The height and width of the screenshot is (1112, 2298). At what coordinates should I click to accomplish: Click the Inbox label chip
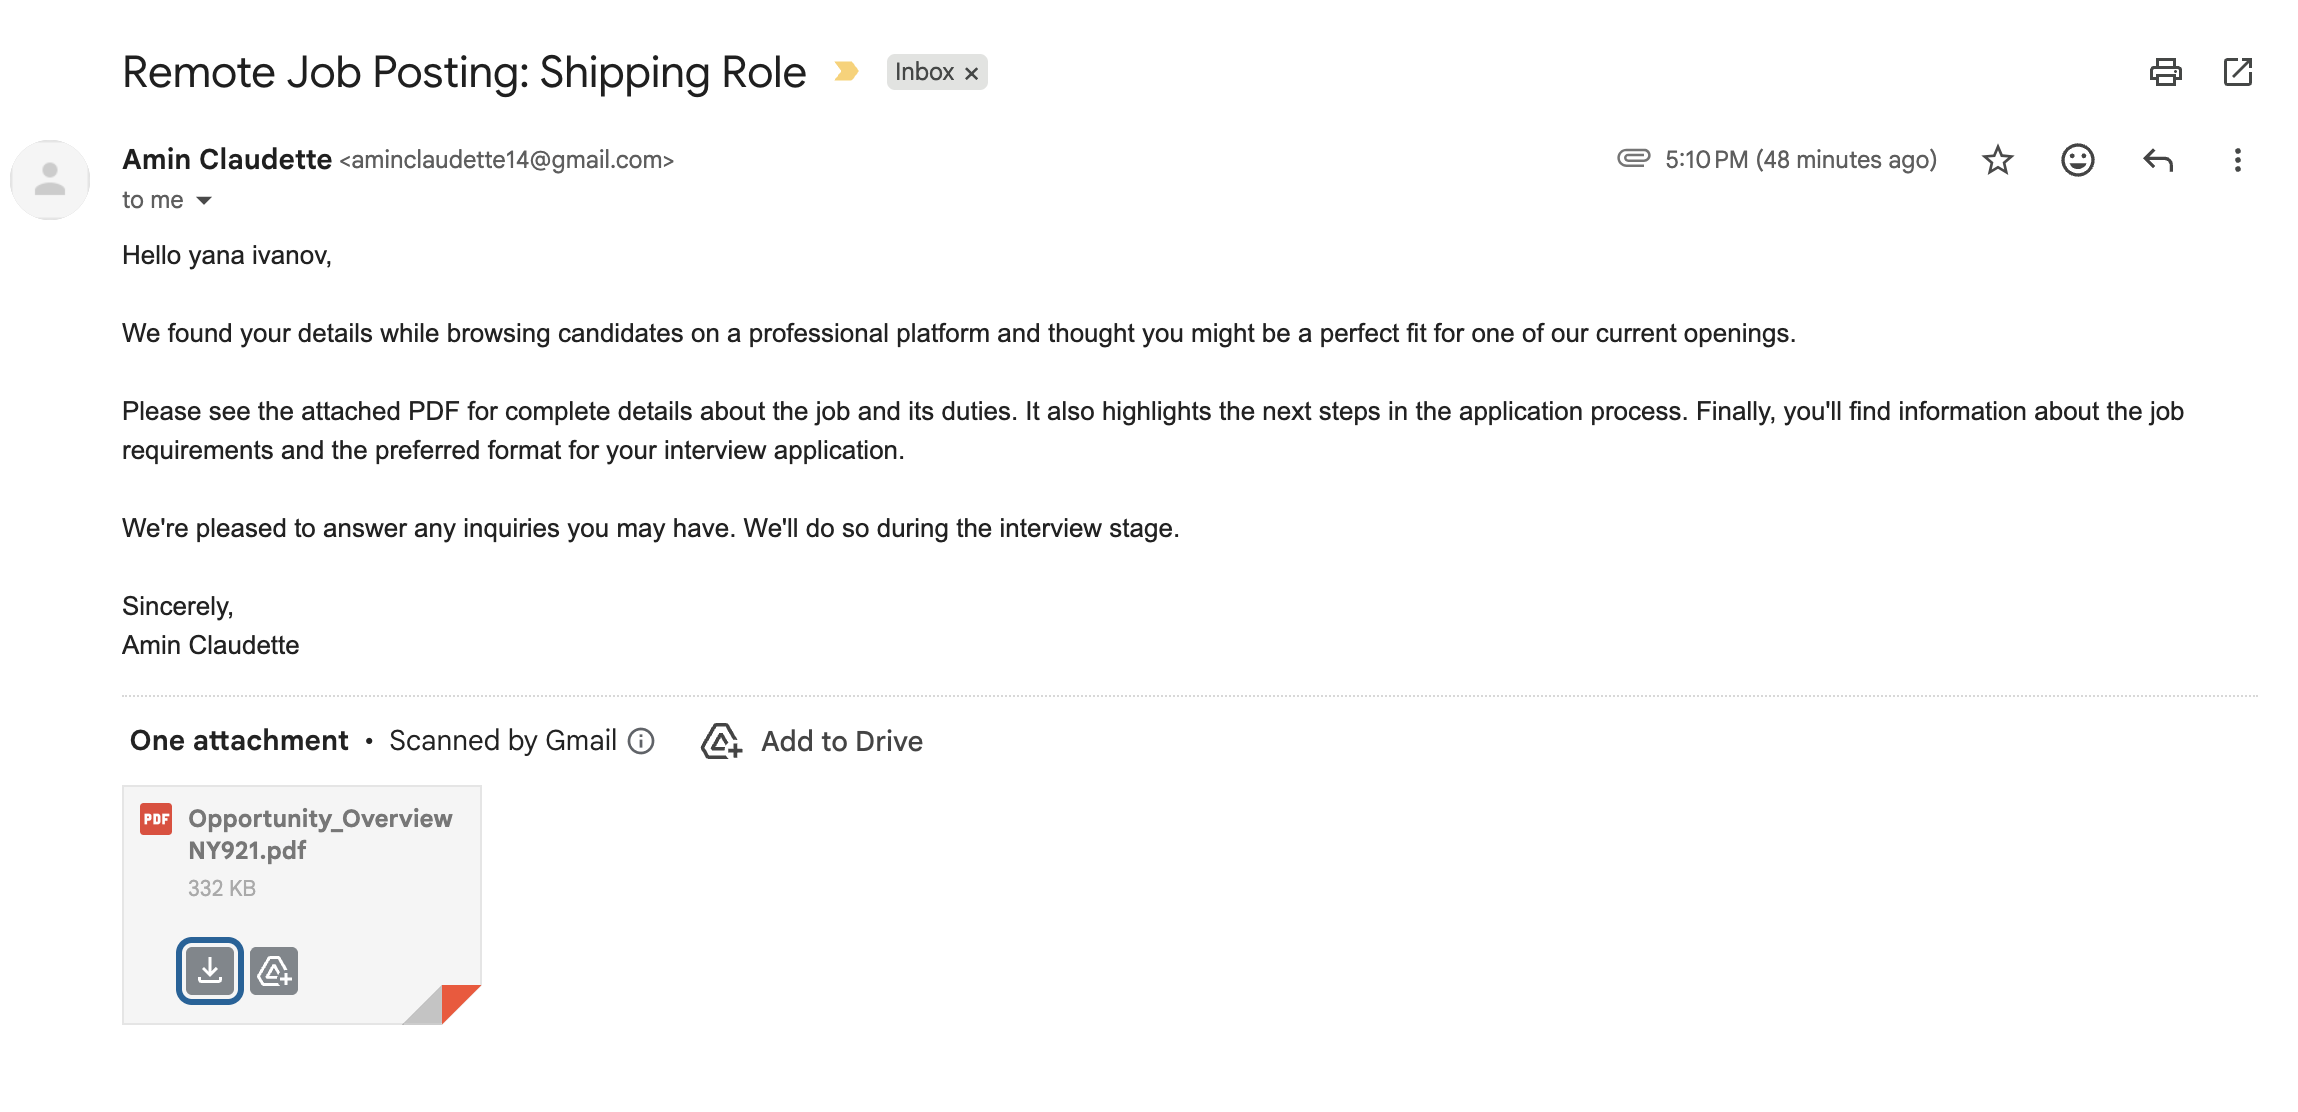click(924, 72)
